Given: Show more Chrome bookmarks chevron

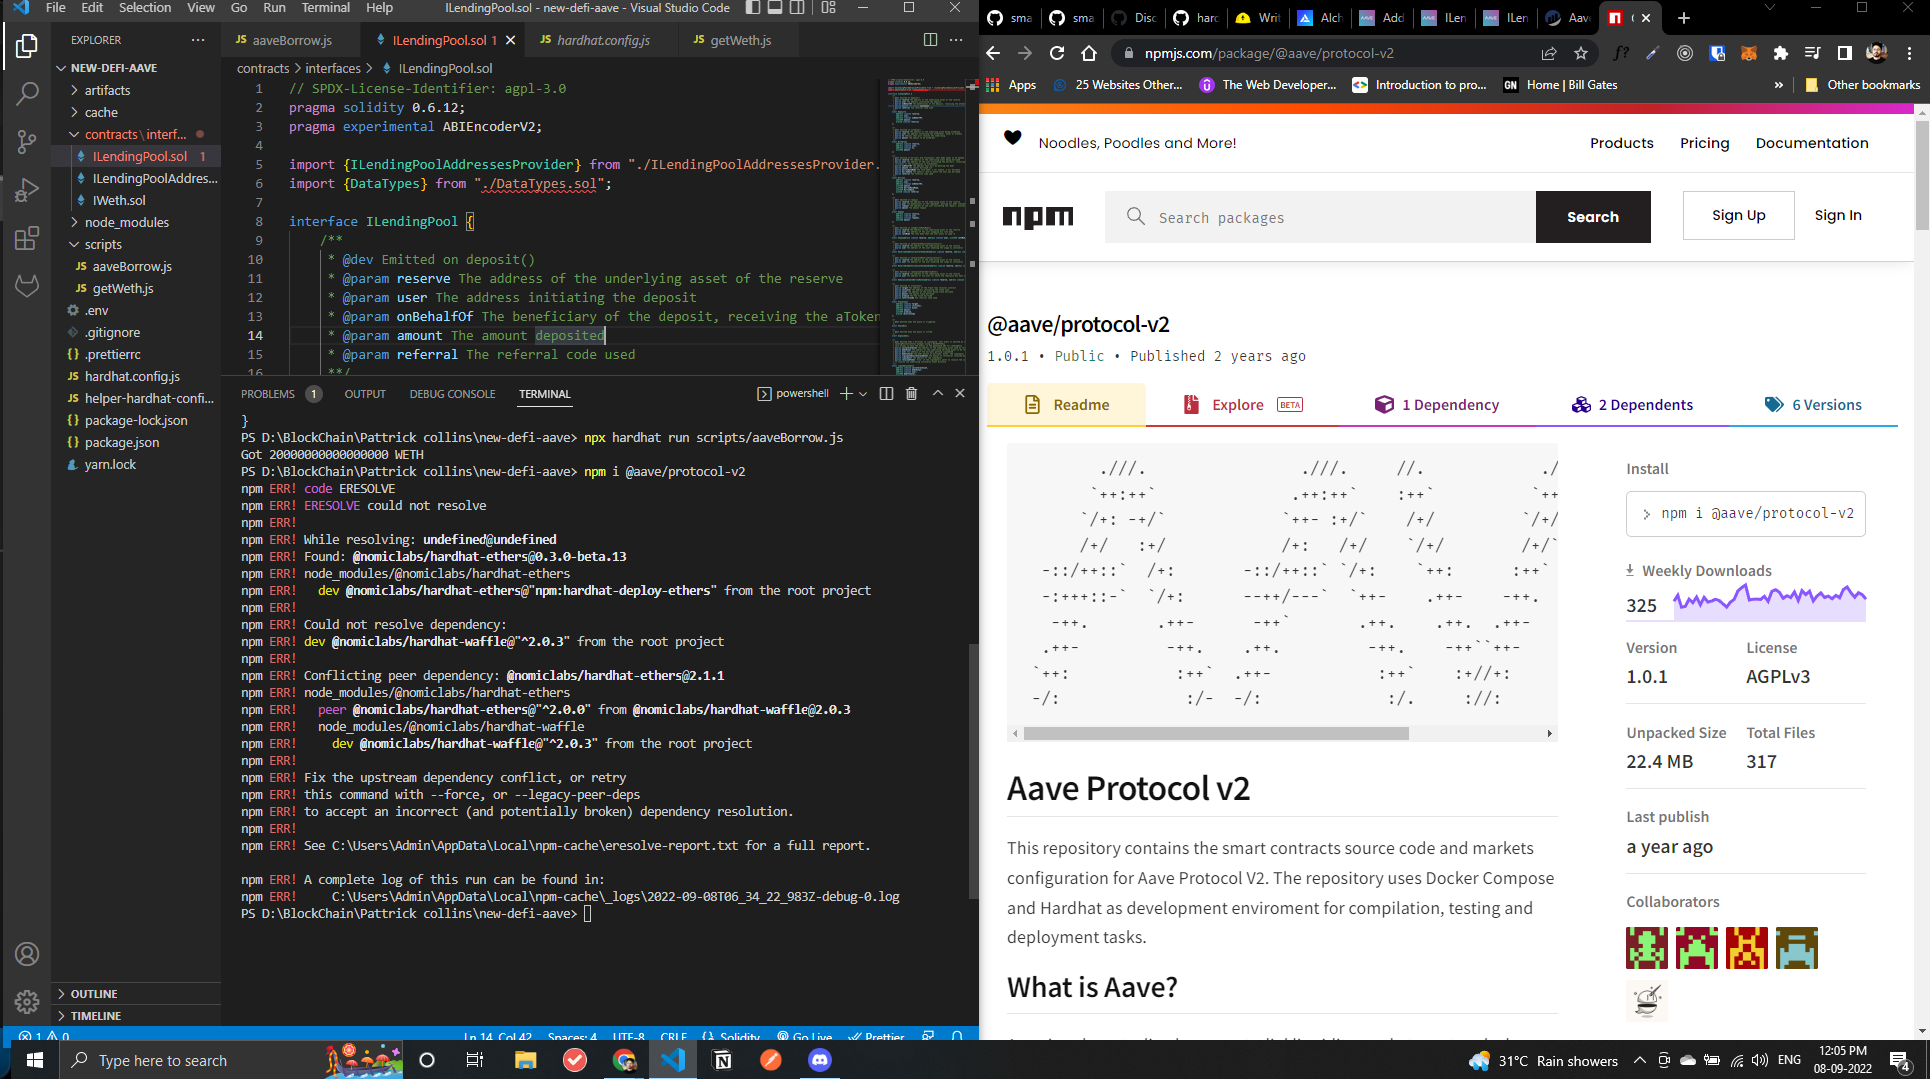Looking at the screenshot, I should pos(1778,85).
